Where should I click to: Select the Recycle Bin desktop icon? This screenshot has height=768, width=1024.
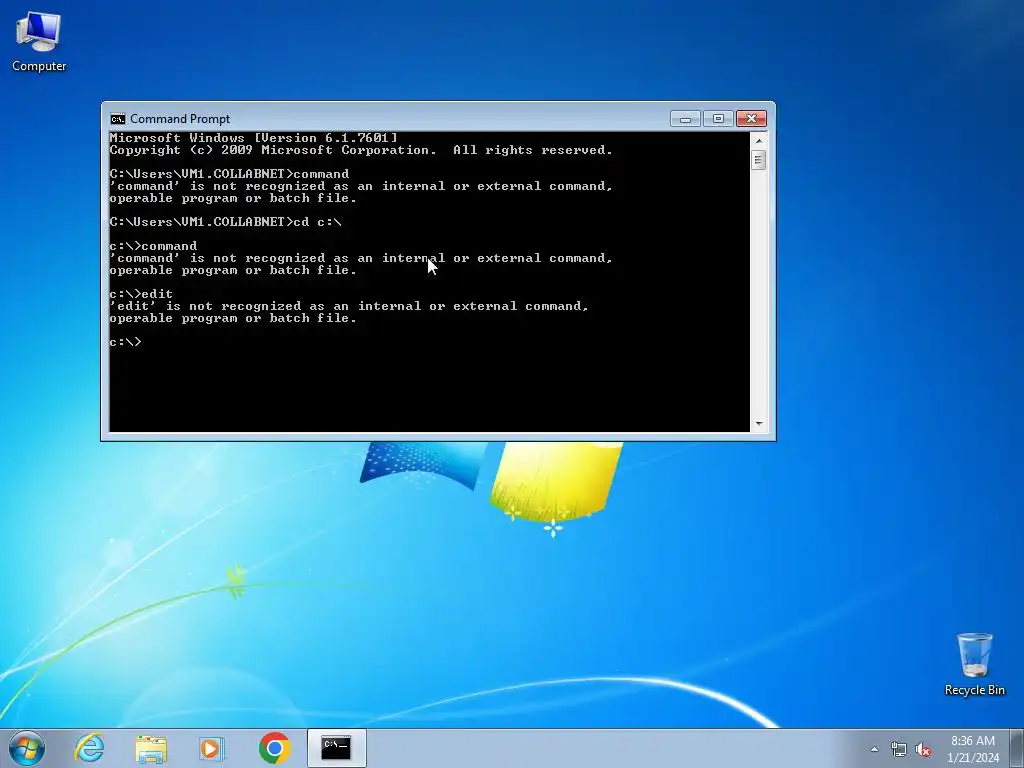974,664
